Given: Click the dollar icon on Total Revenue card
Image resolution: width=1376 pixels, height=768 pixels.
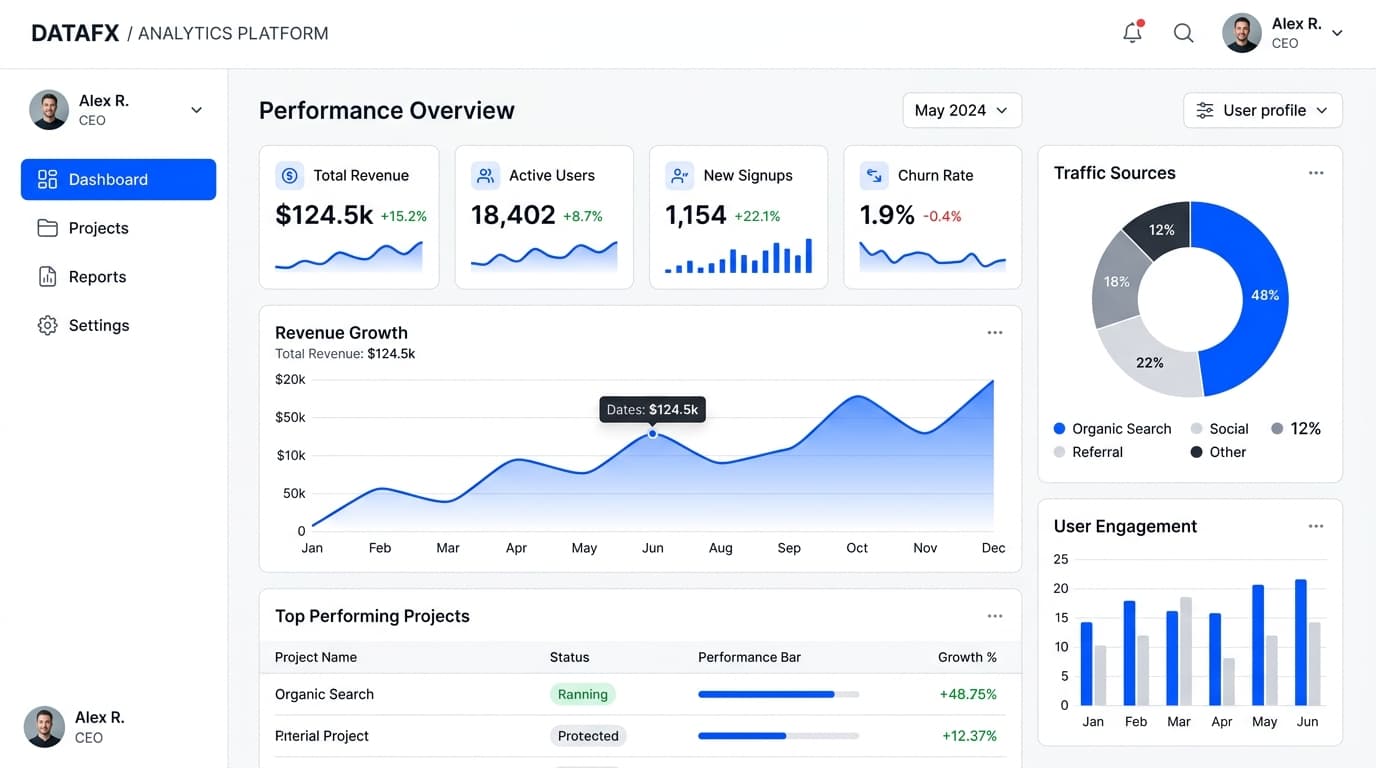Looking at the screenshot, I should (x=290, y=176).
